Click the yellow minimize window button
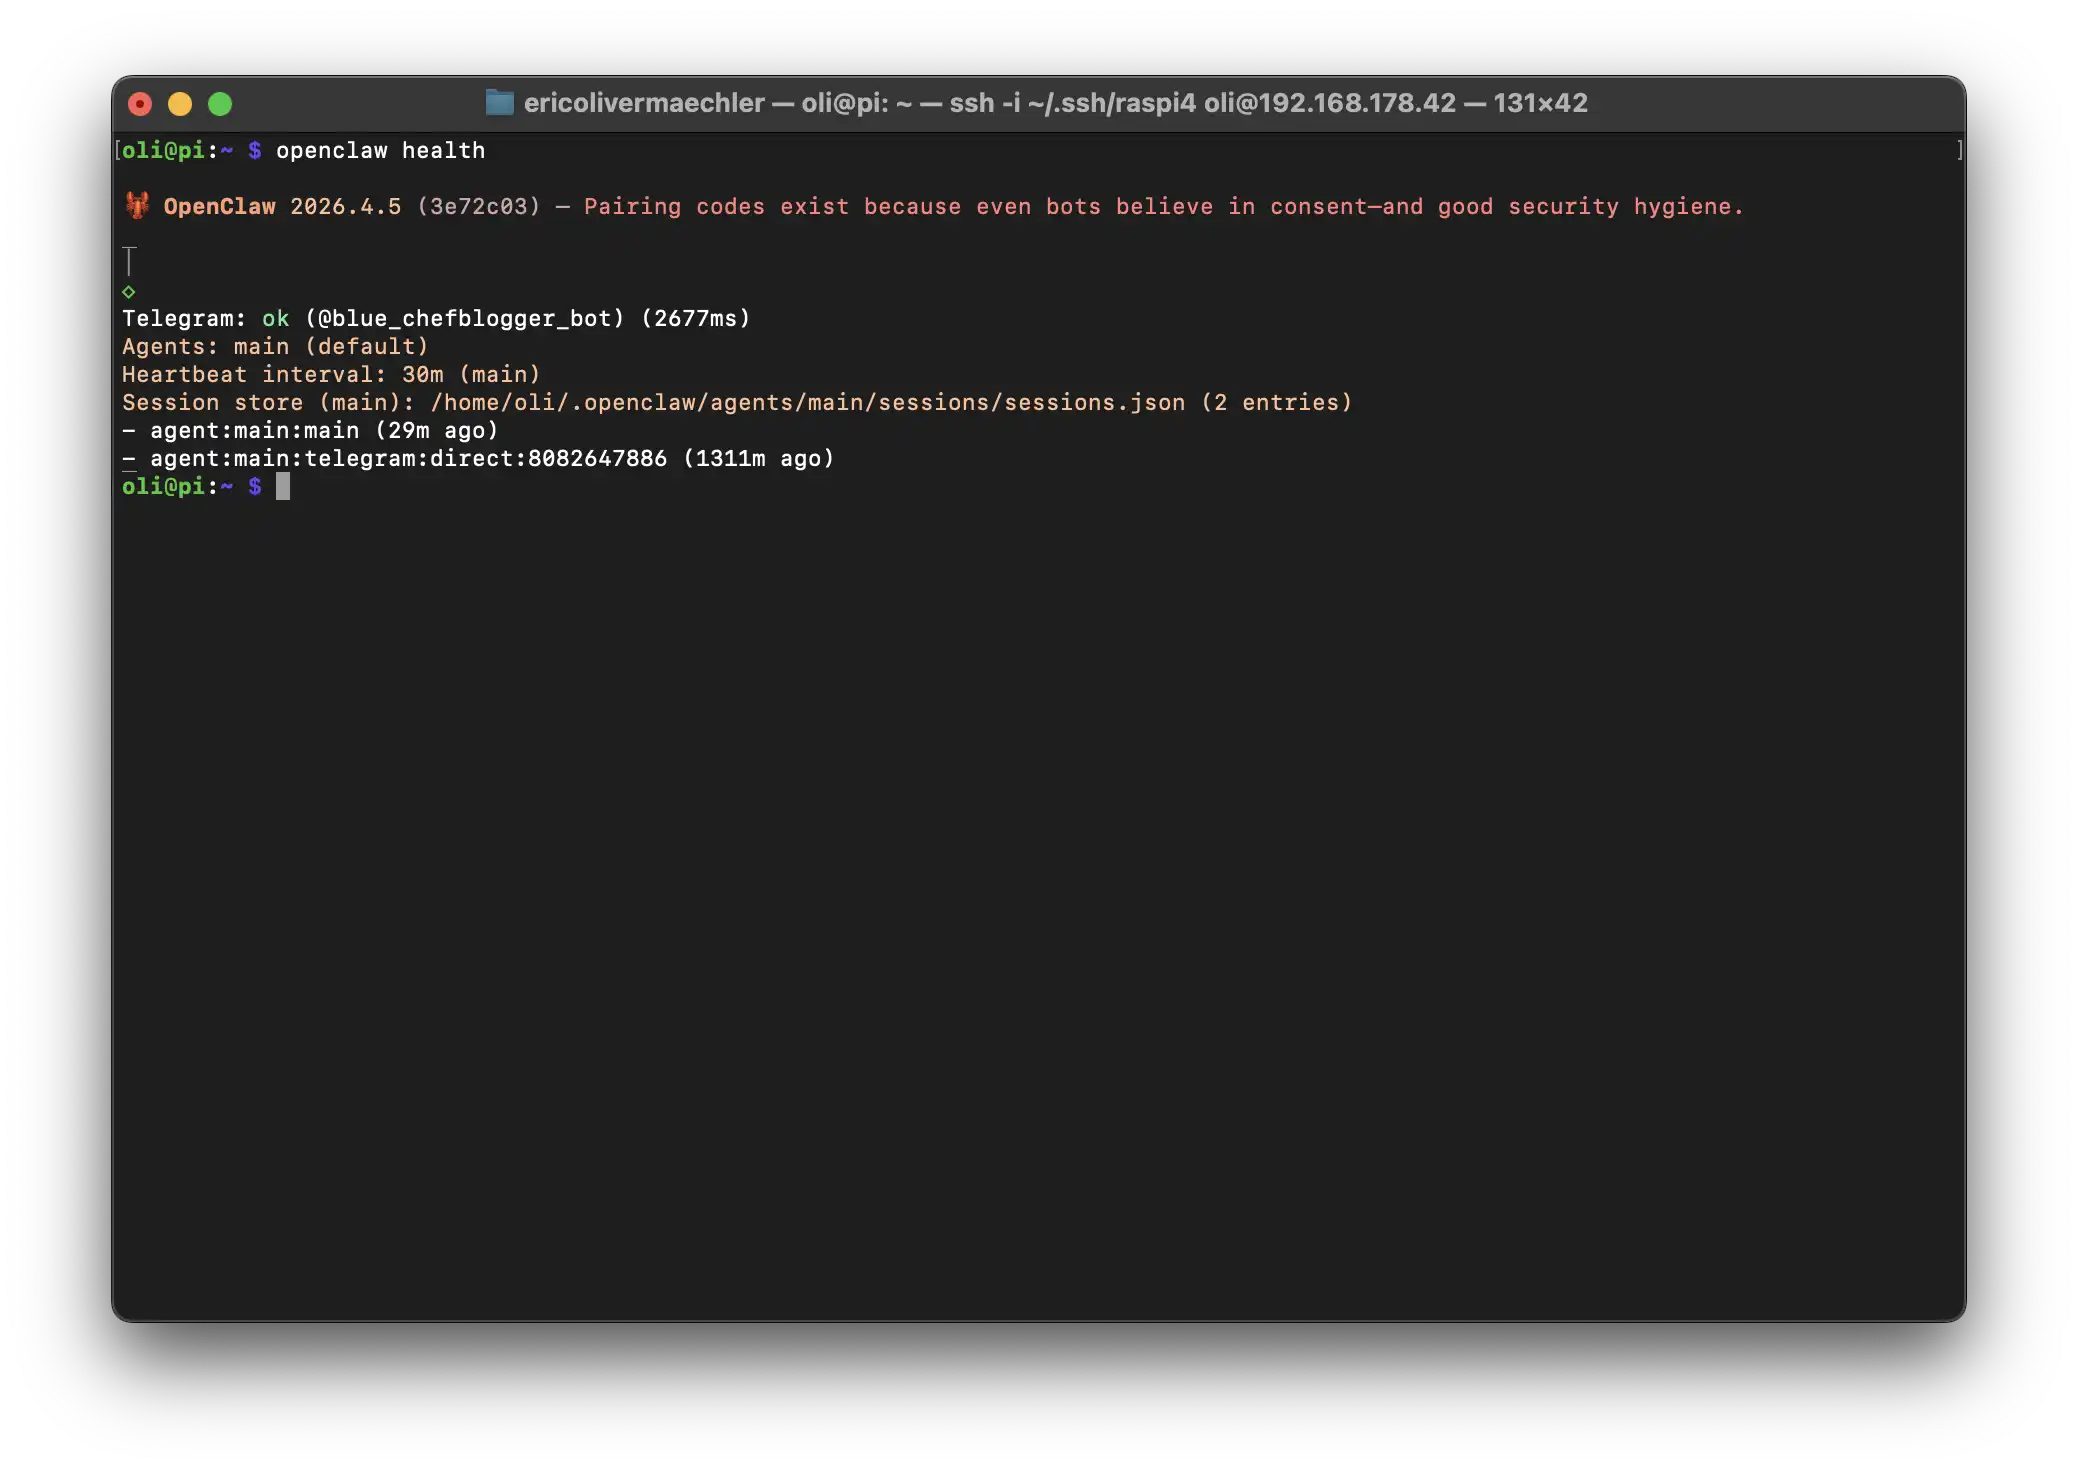The width and height of the screenshot is (2078, 1470). click(180, 104)
